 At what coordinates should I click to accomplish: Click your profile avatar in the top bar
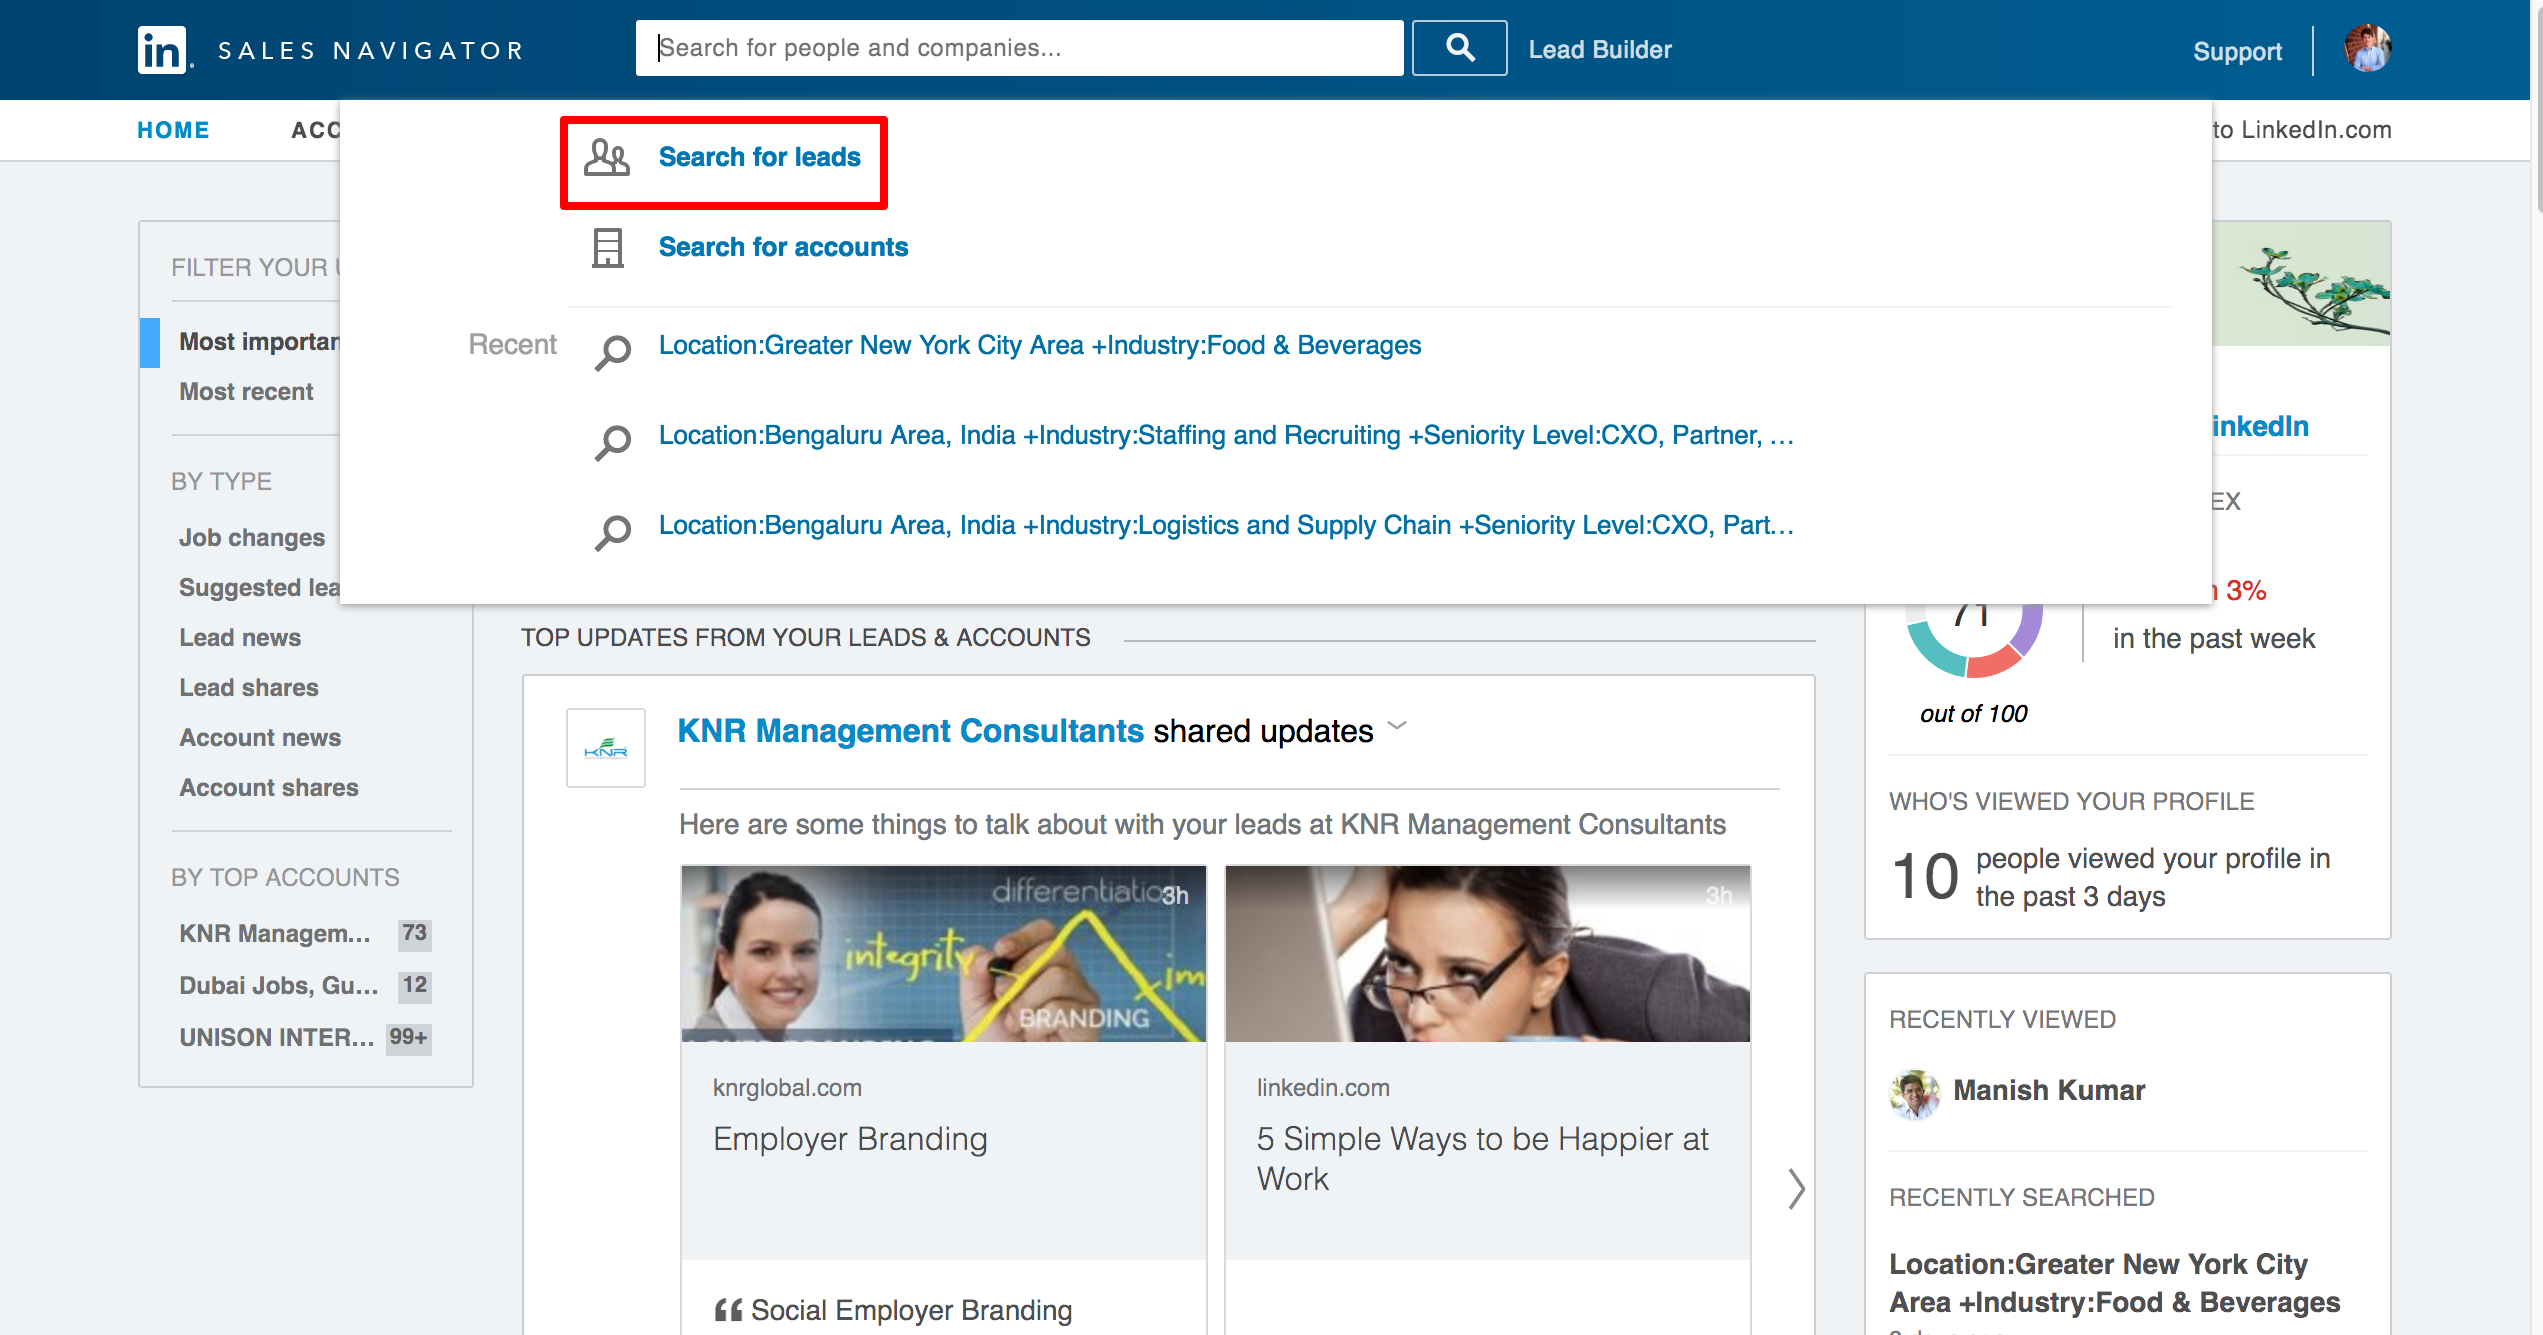pos(2368,49)
